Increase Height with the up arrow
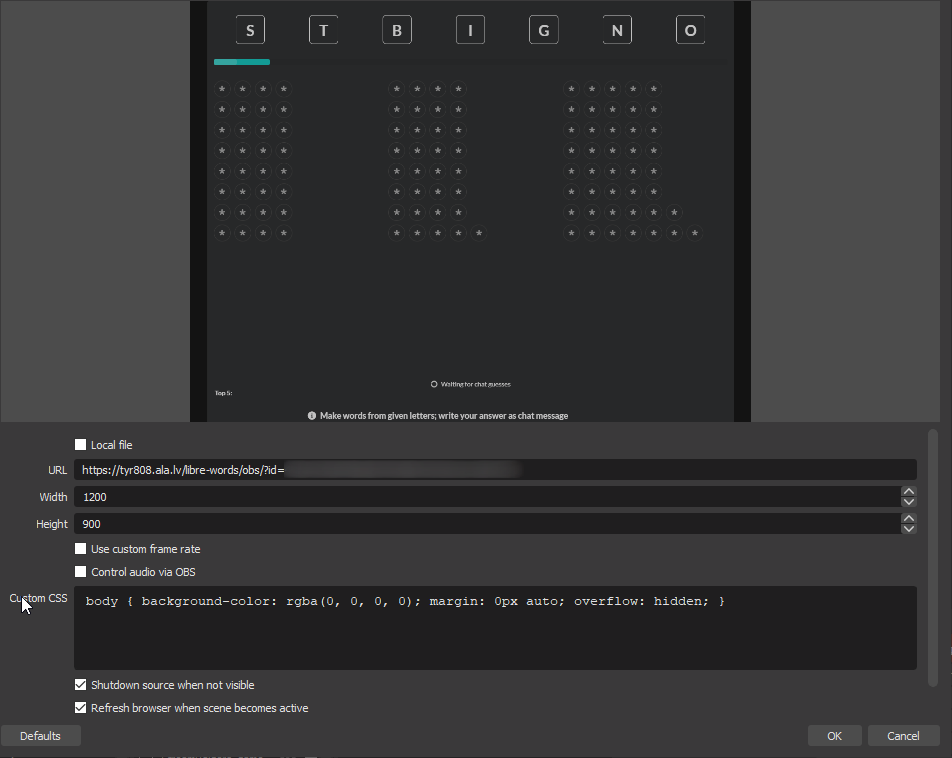The width and height of the screenshot is (952, 758). (x=908, y=518)
